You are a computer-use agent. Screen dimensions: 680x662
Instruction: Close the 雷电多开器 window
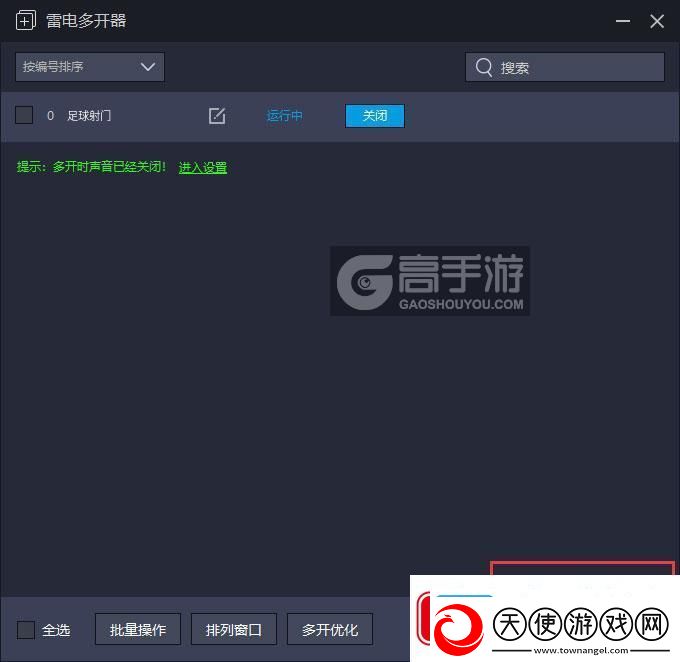coord(657,21)
